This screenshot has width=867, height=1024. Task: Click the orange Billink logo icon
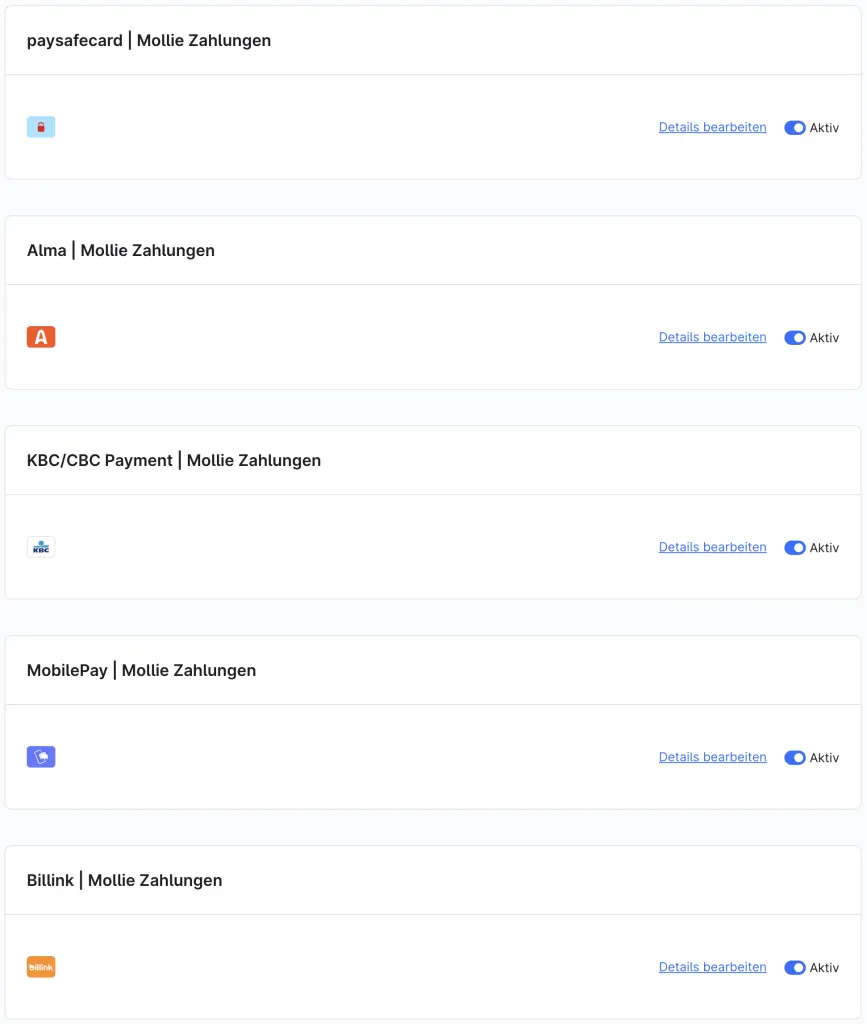41,967
